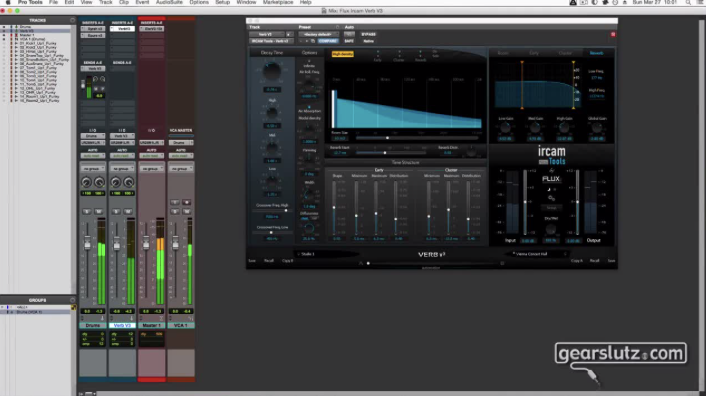Screen dimensions: 706x396
Task: Click the COMPARE button in plug-in header
Action: click(328, 41)
